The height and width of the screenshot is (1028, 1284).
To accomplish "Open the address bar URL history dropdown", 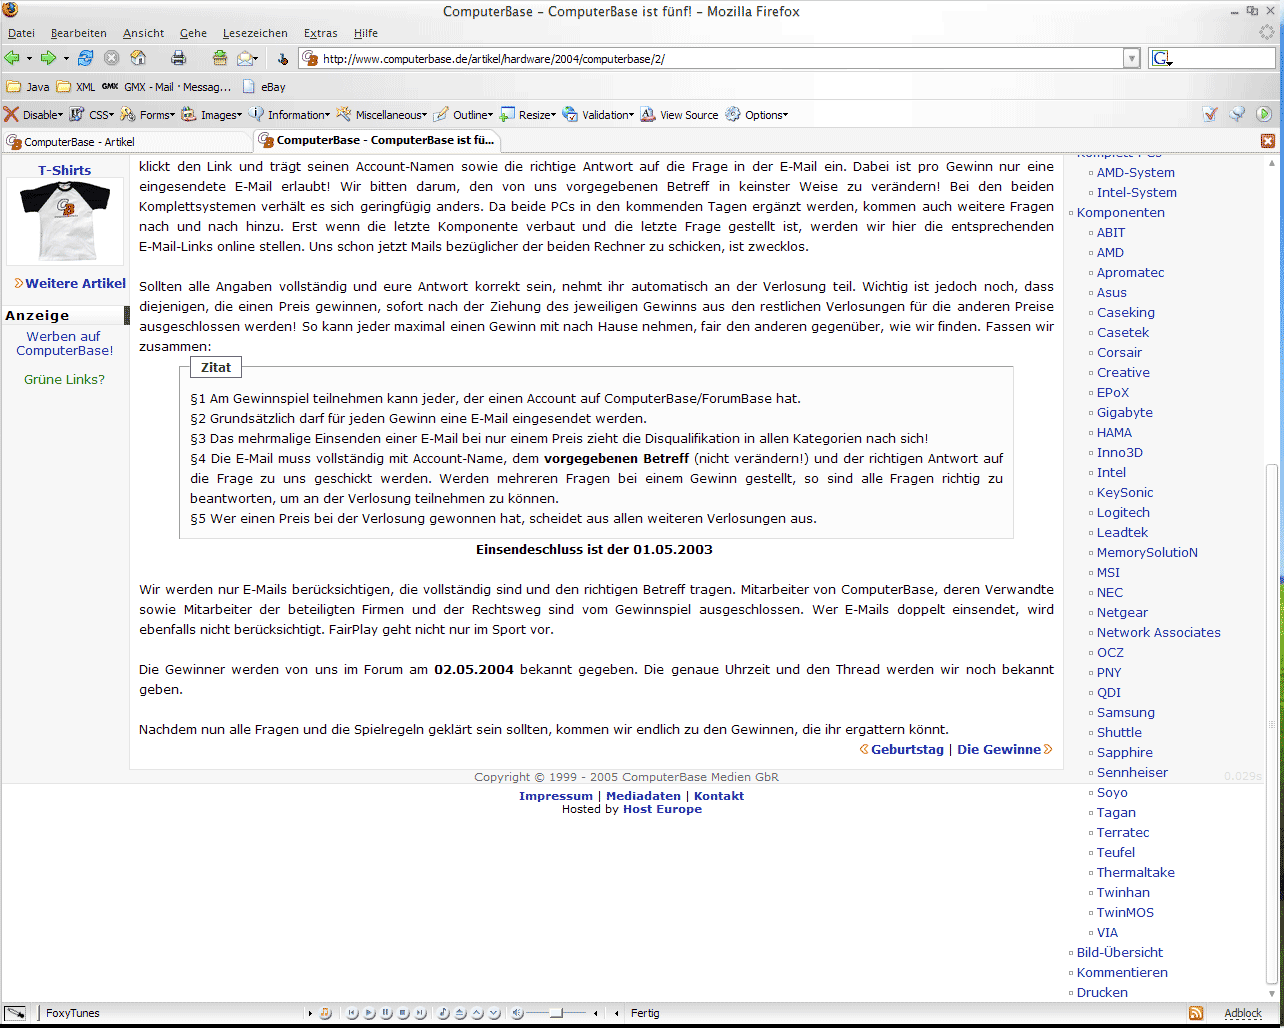I will pos(1132,59).
